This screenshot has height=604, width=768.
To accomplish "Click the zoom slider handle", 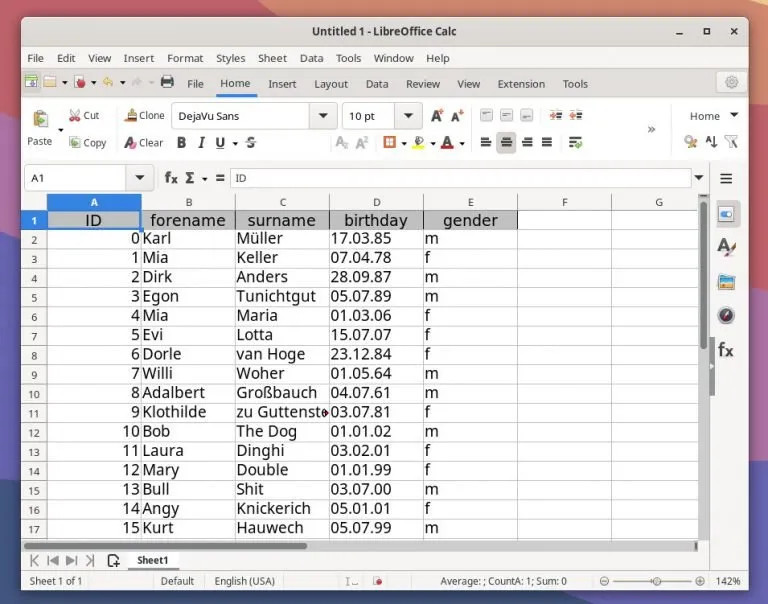I will 656,581.
